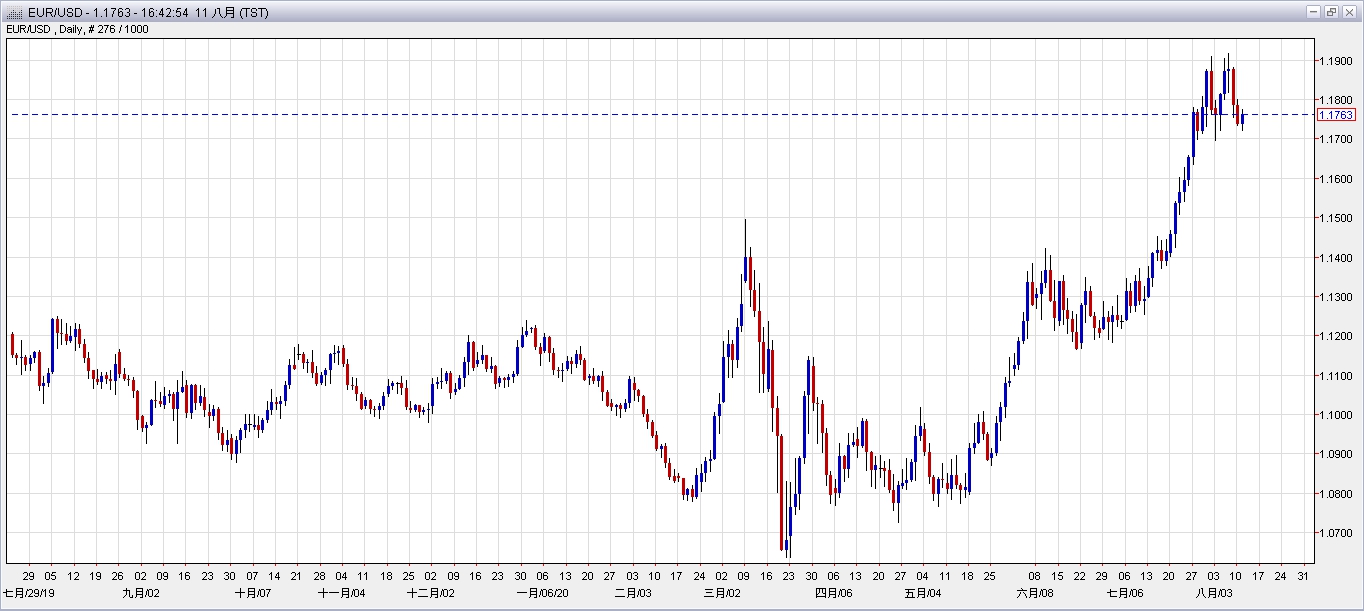Image resolution: width=1364 pixels, height=611 pixels.
Task: Restore down the EUR/USD chart window
Action: coord(1331,12)
